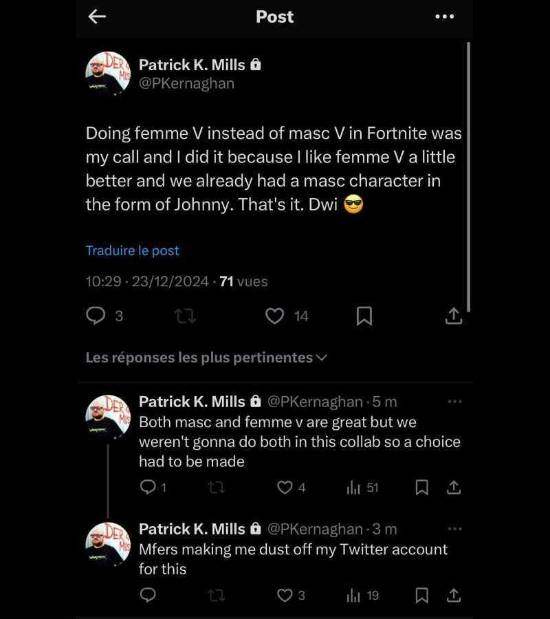Bookmark the "dust off my Twitter account" reply
Viewport: 550px width, 619px height.
point(422,595)
